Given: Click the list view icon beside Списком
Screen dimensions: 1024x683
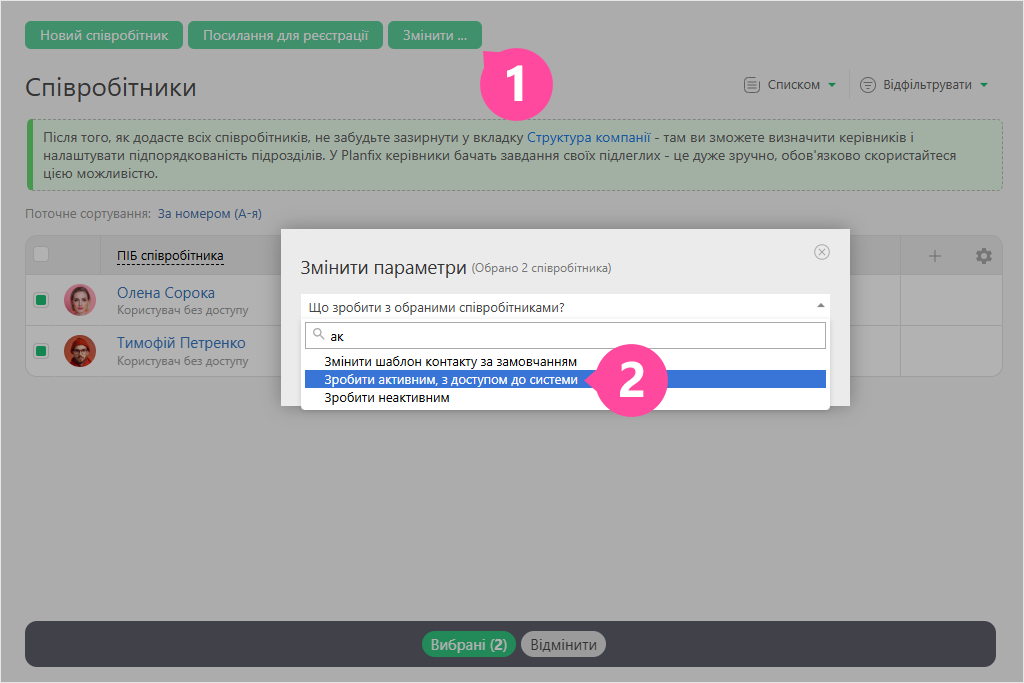Looking at the screenshot, I should point(751,85).
